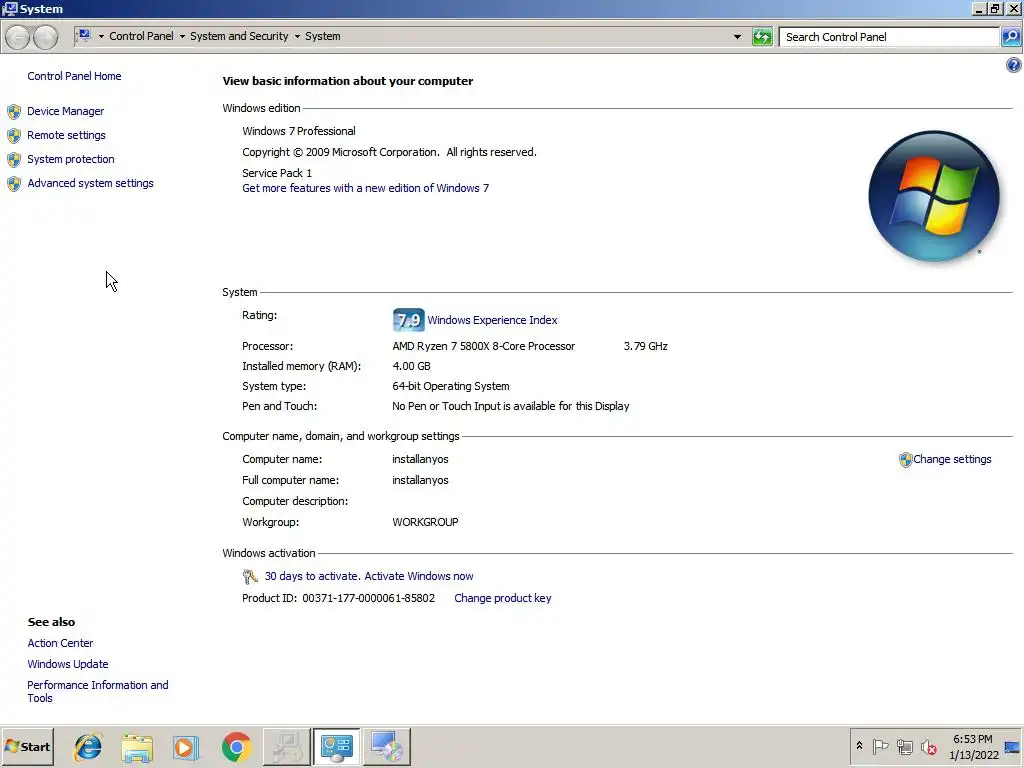The height and width of the screenshot is (768, 1024).
Task: Click the WORKGROUP value text
Action: coord(425,522)
